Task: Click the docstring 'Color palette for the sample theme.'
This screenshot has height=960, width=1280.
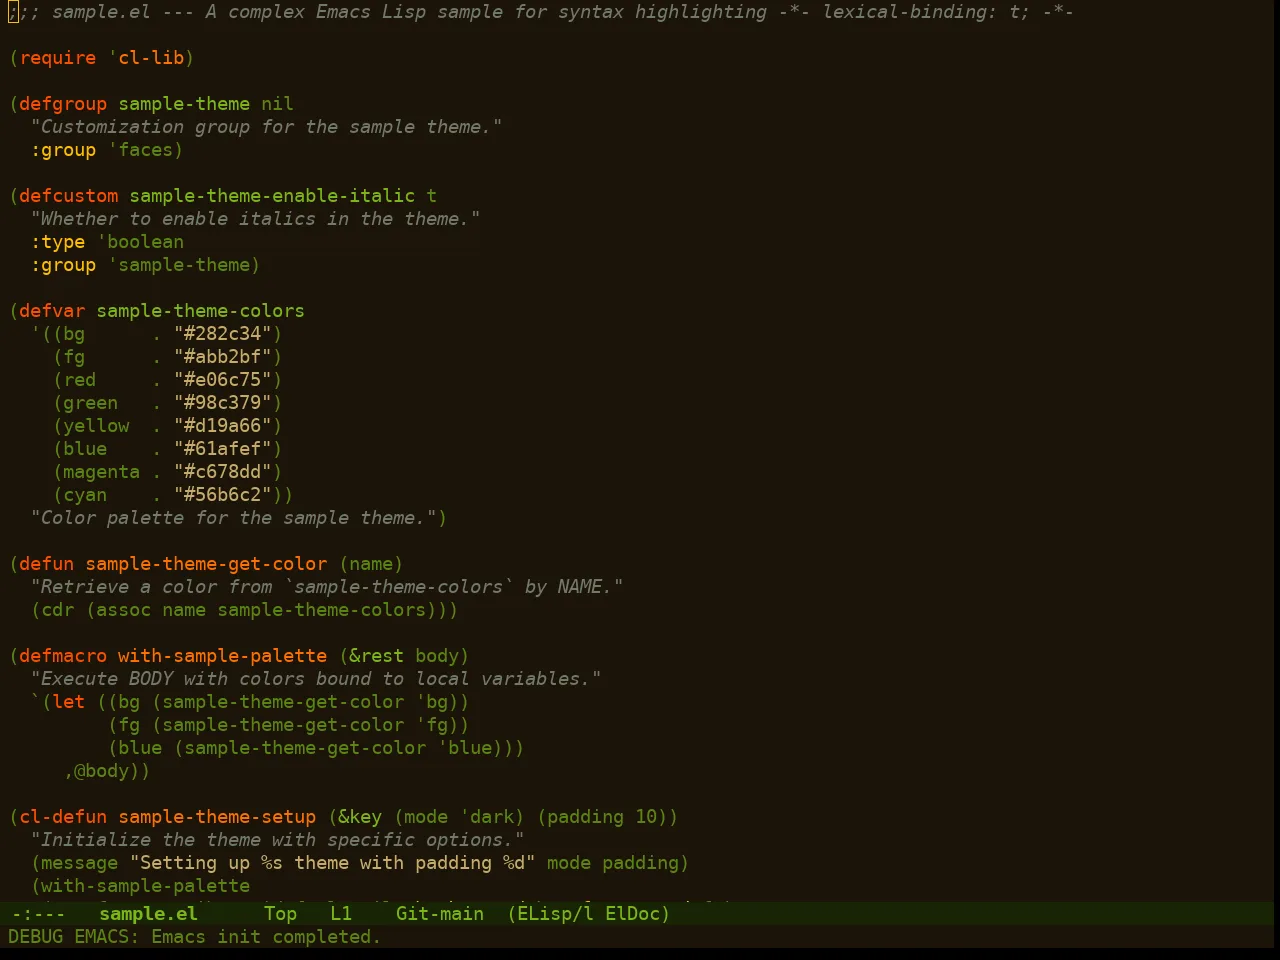Action: [x=233, y=518]
